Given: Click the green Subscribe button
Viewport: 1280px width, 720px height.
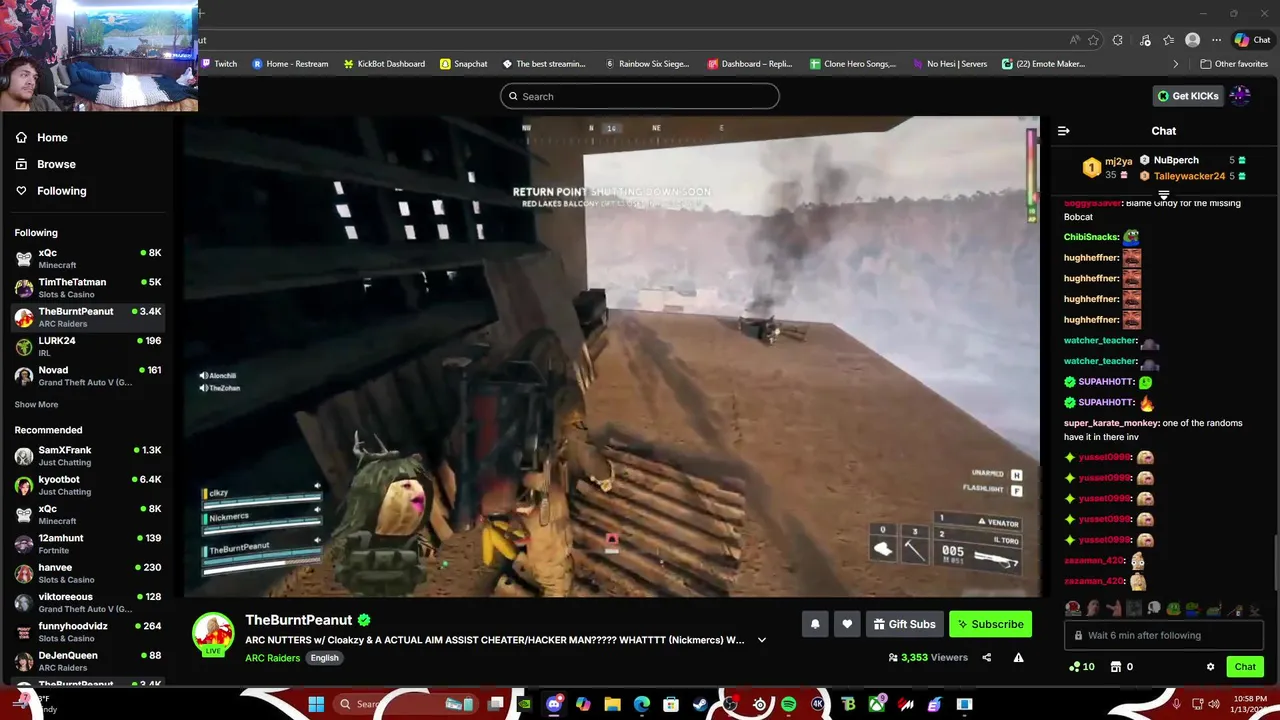Looking at the screenshot, I should tap(990, 624).
